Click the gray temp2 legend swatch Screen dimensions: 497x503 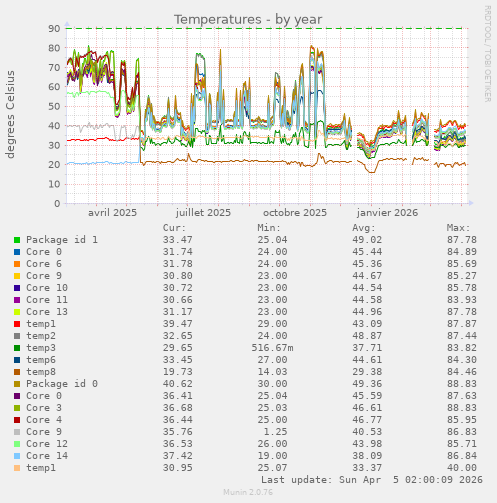click(x=17, y=336)
